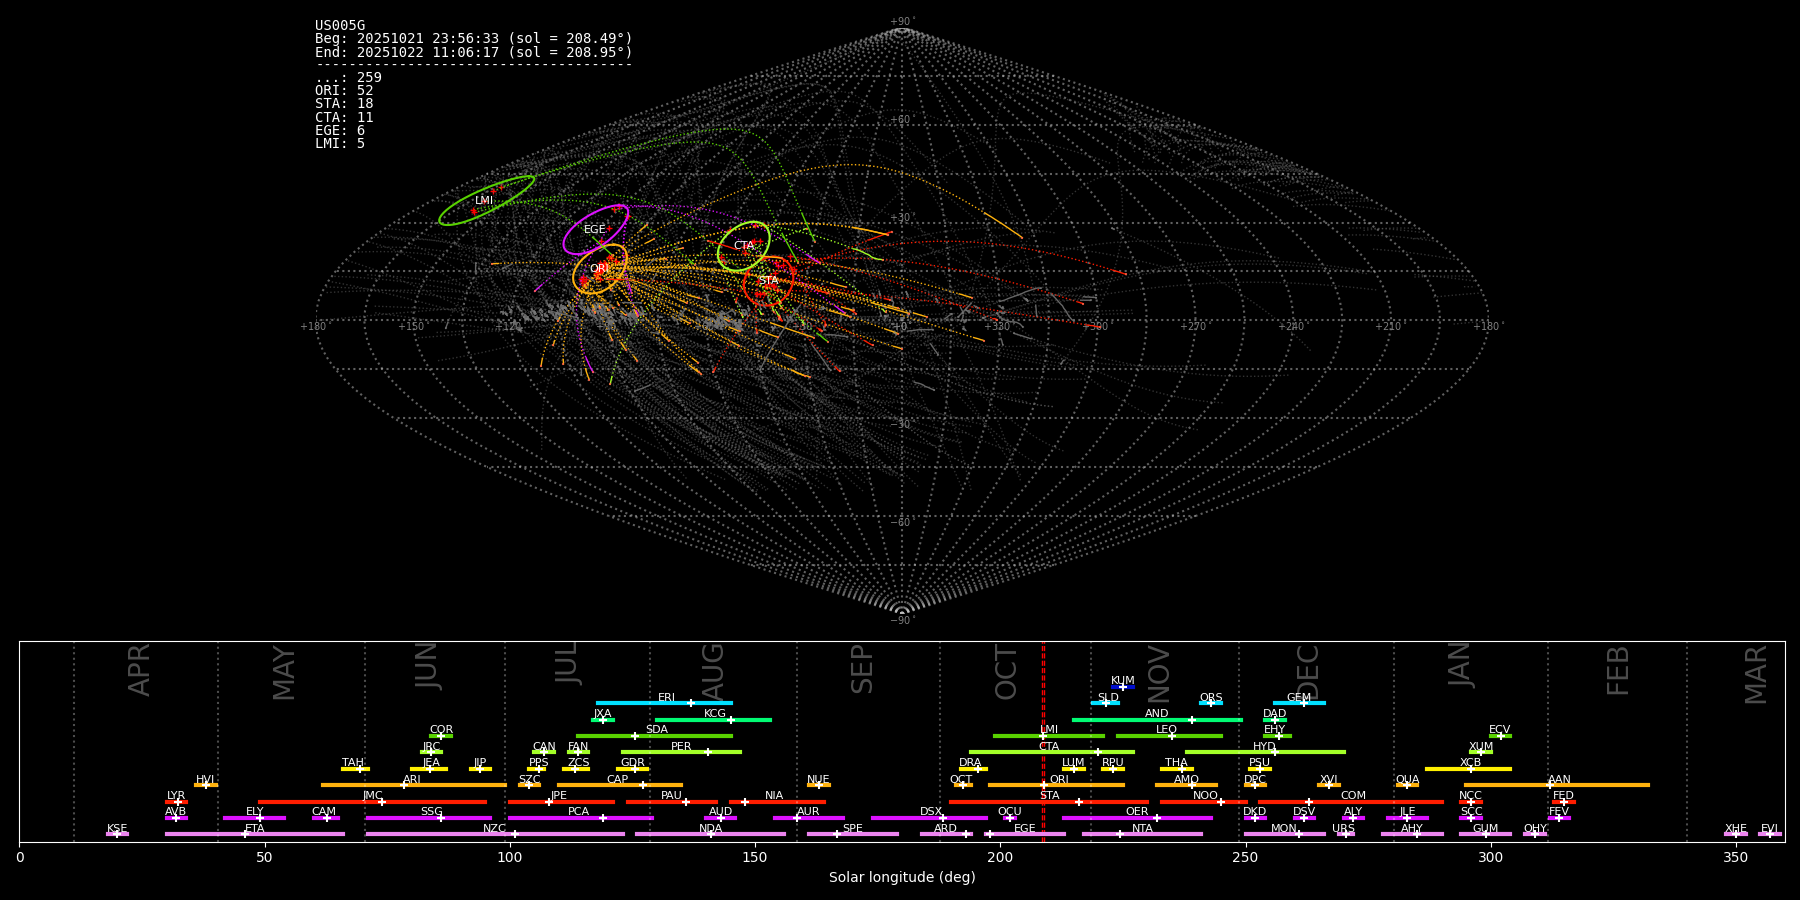Click the SDA shower bar in timeline
The width and height of the screenshot is (1800, 900).
point(654,736)
